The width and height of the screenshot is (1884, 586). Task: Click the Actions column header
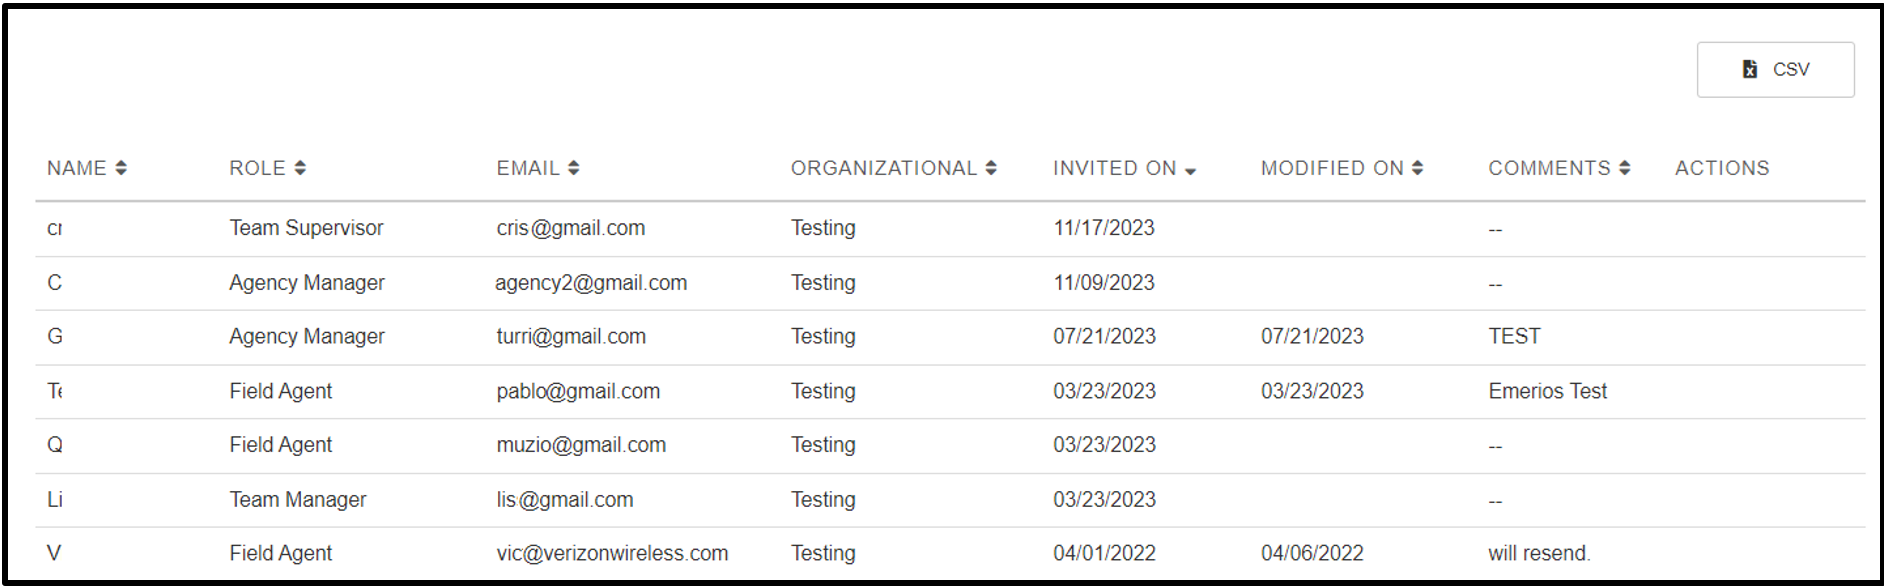pyautogui.click(x=1722, y=168)
